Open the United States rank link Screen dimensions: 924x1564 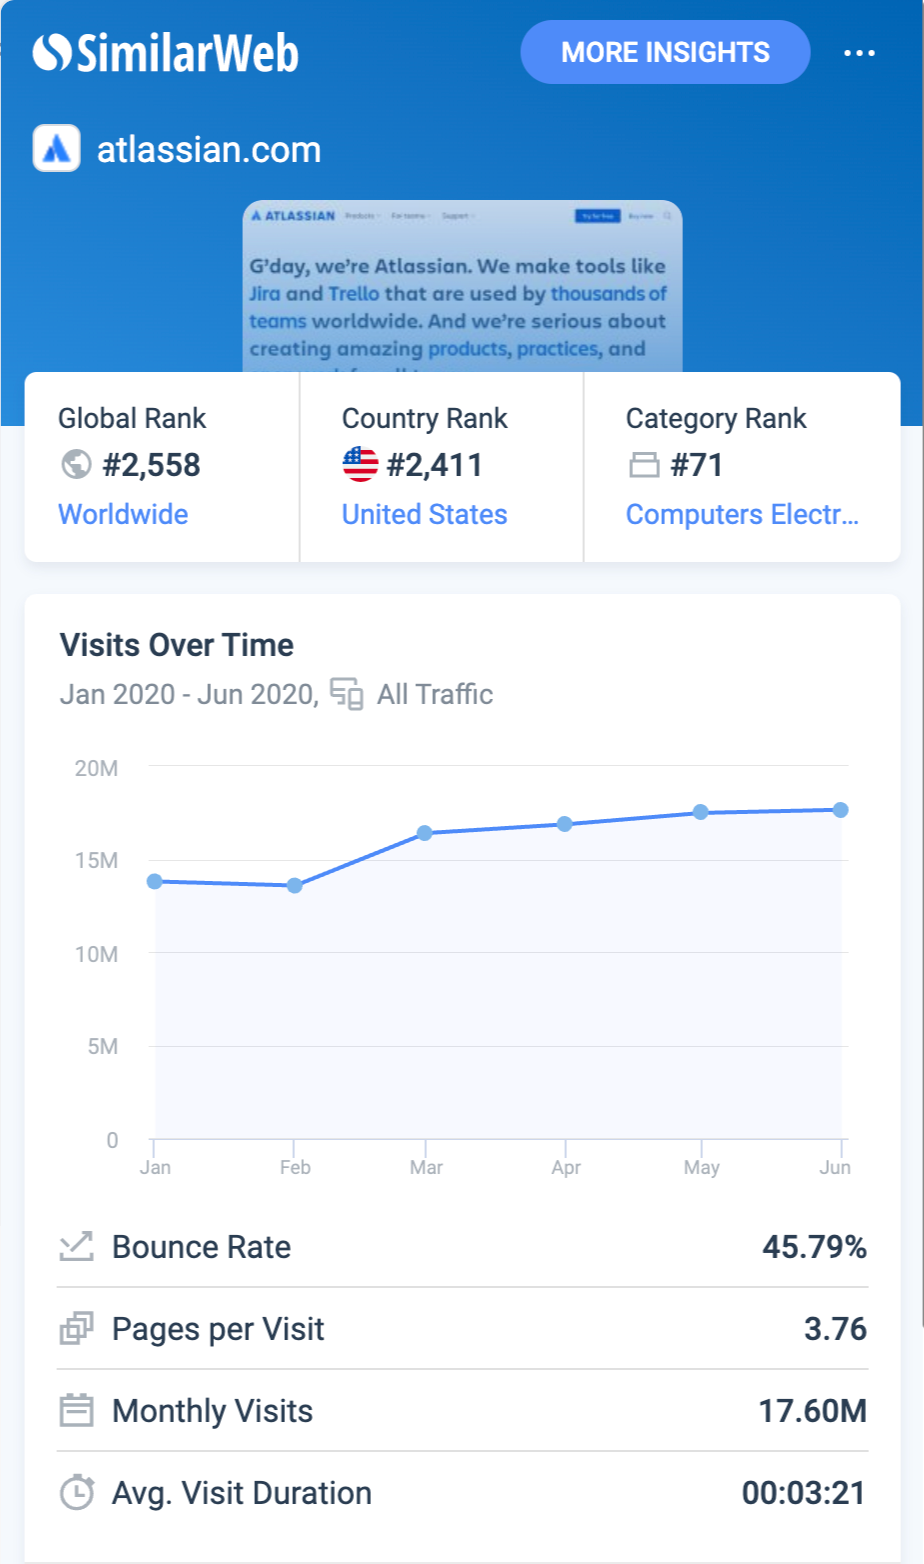(424, 514)
